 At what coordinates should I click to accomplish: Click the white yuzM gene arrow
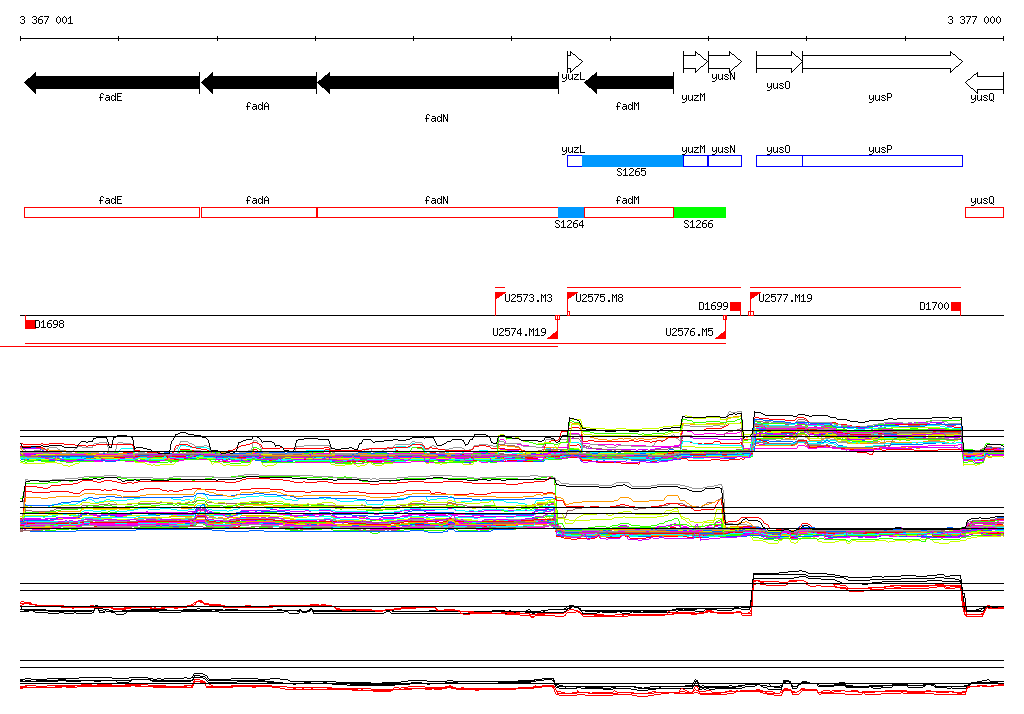pyautogui.click(x=695, y=62)
